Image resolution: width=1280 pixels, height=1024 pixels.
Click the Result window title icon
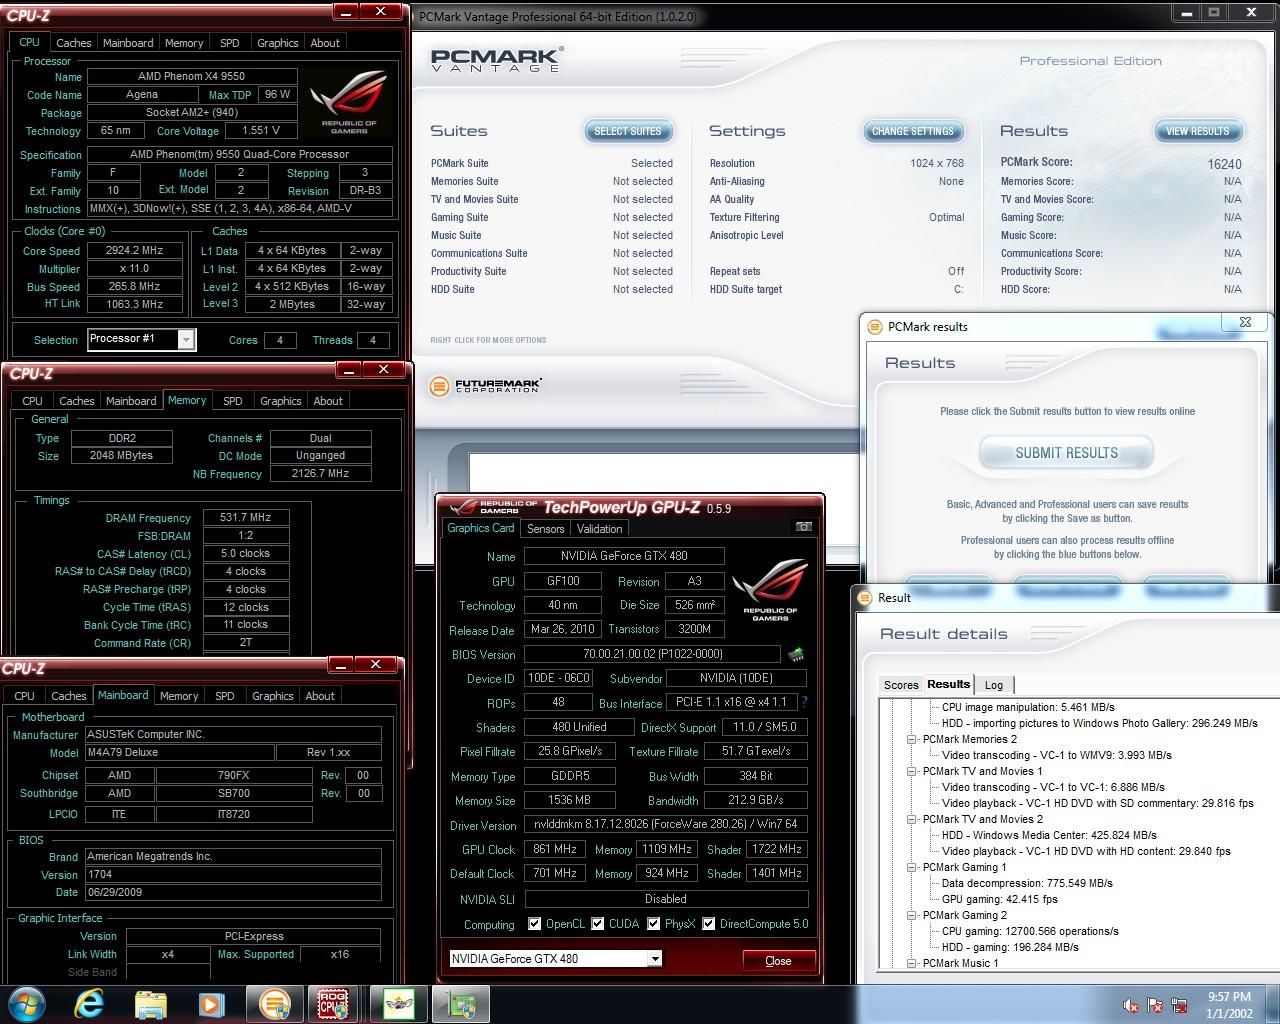click(865, 597)
